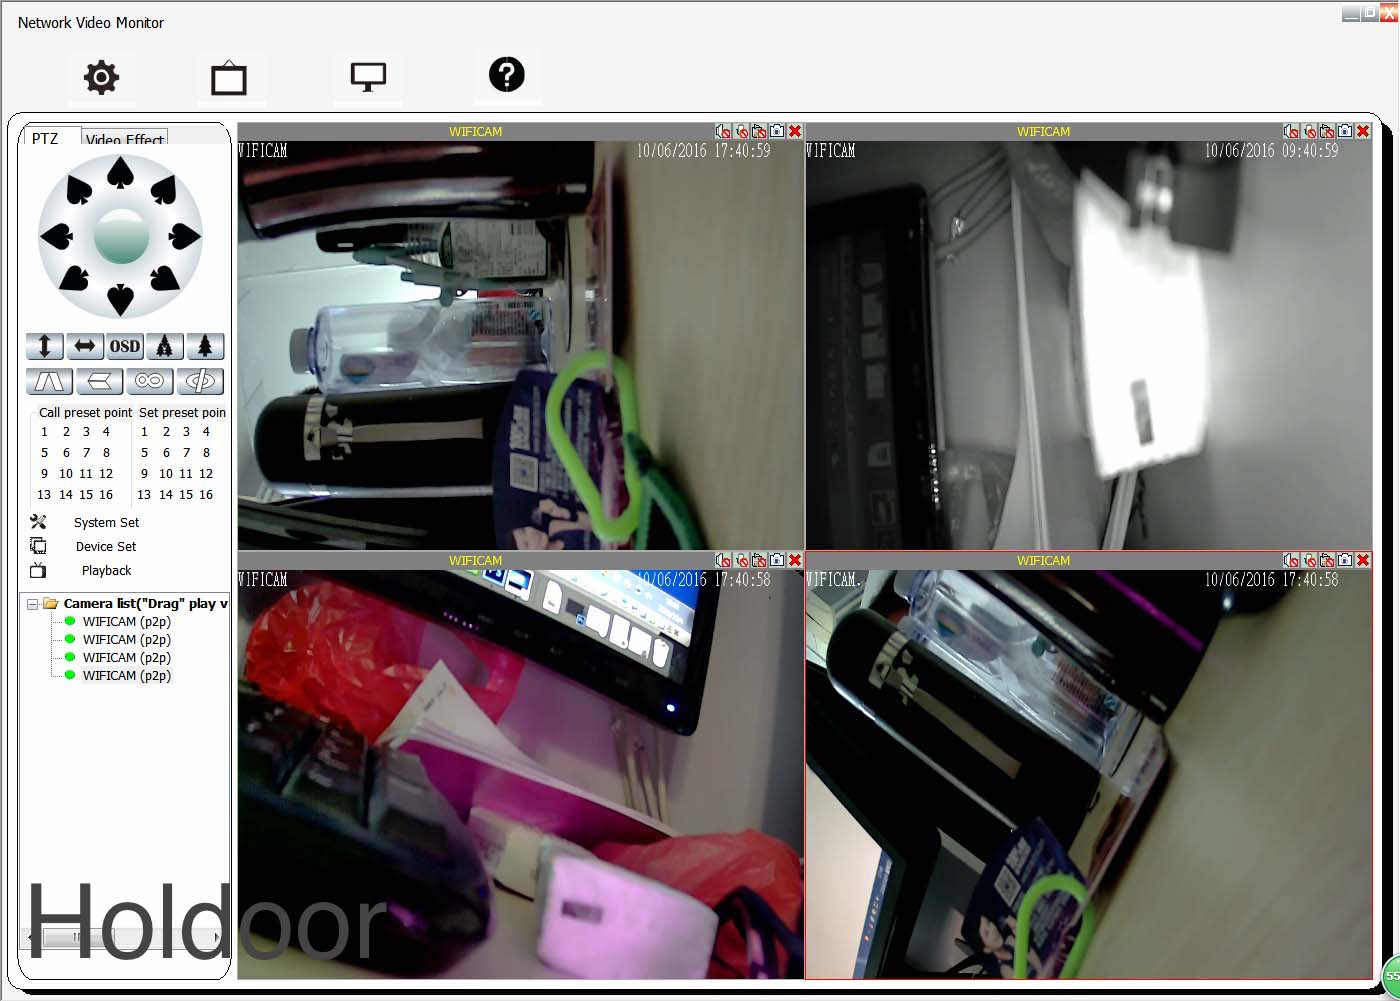1400x1001 pixels.
Task: Open settings via the gear icon
Action: (101, 77)
